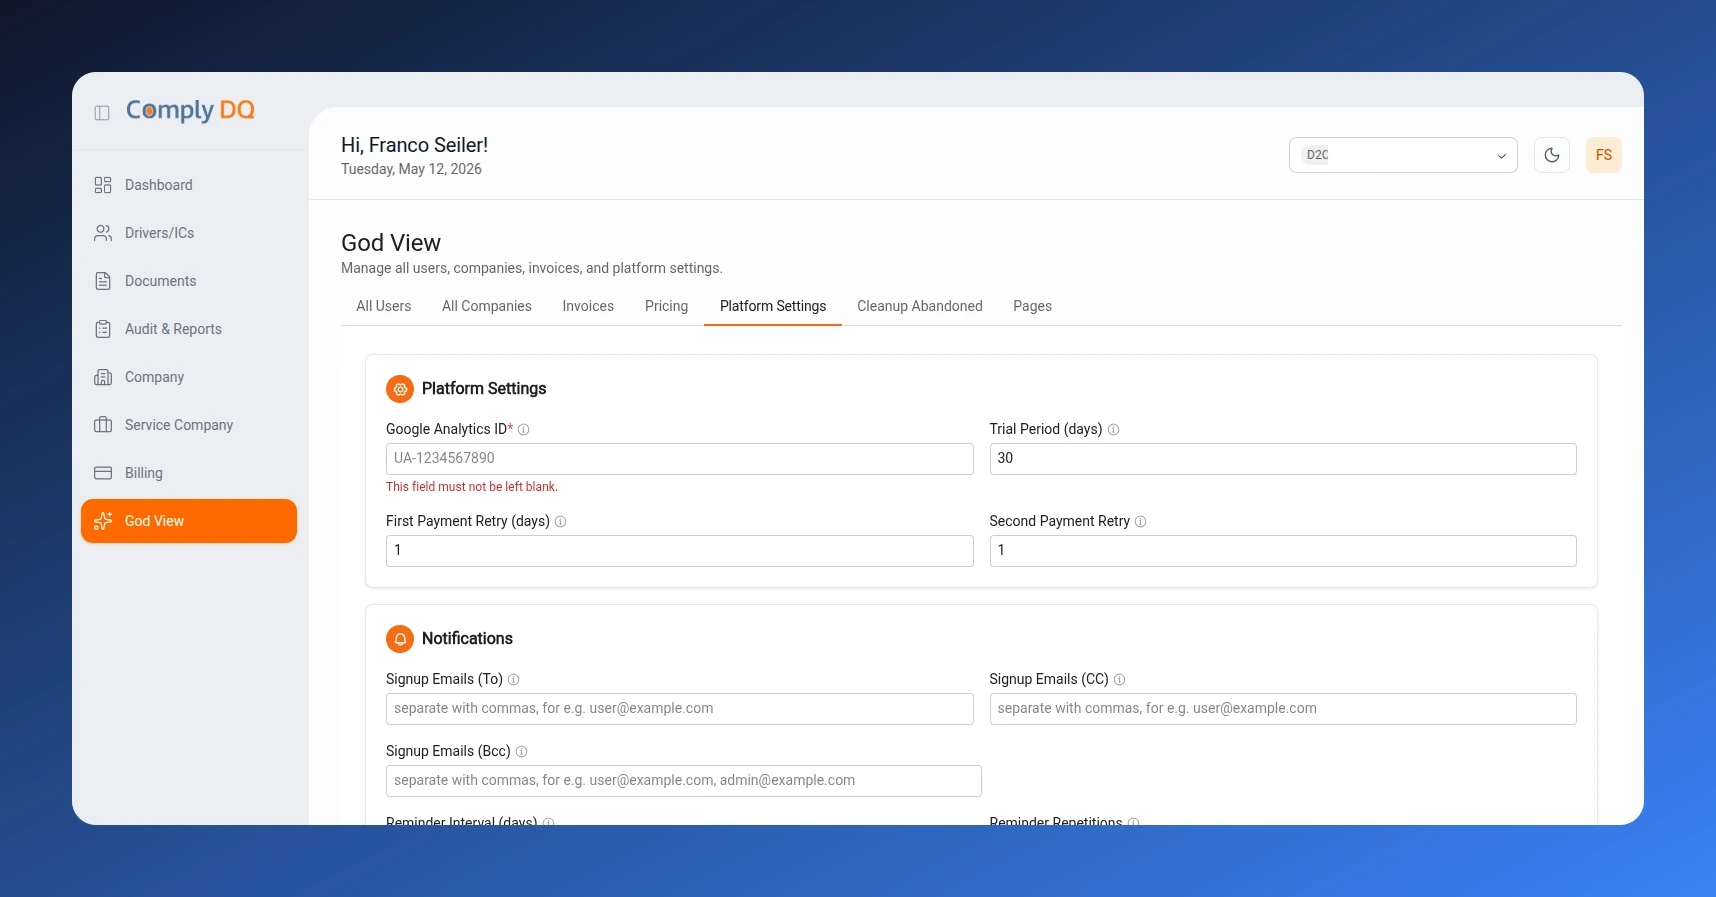Click the Audit & Reports clipboard icon
Image resolution: width=1716 pixels, height=897 pixels.
(103, 329)
